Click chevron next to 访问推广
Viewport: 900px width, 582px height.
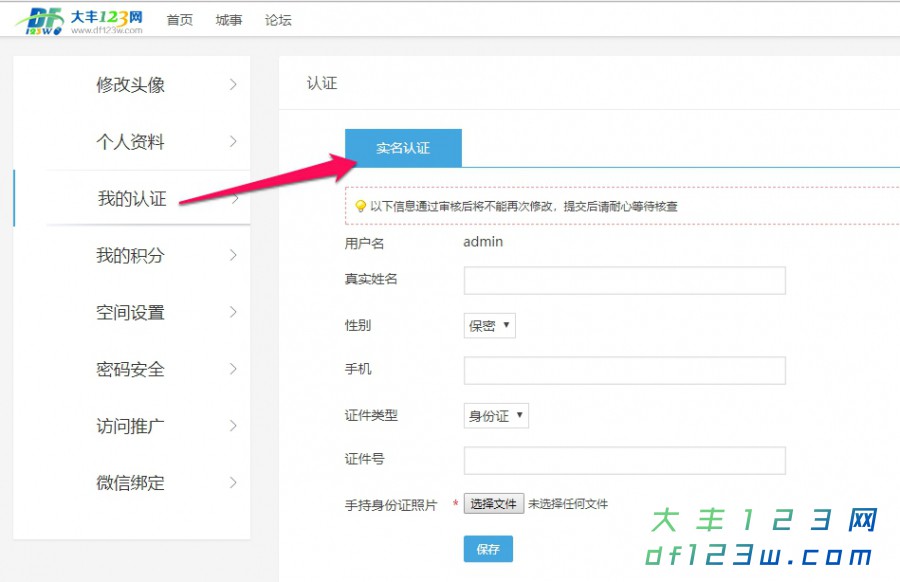233,426
